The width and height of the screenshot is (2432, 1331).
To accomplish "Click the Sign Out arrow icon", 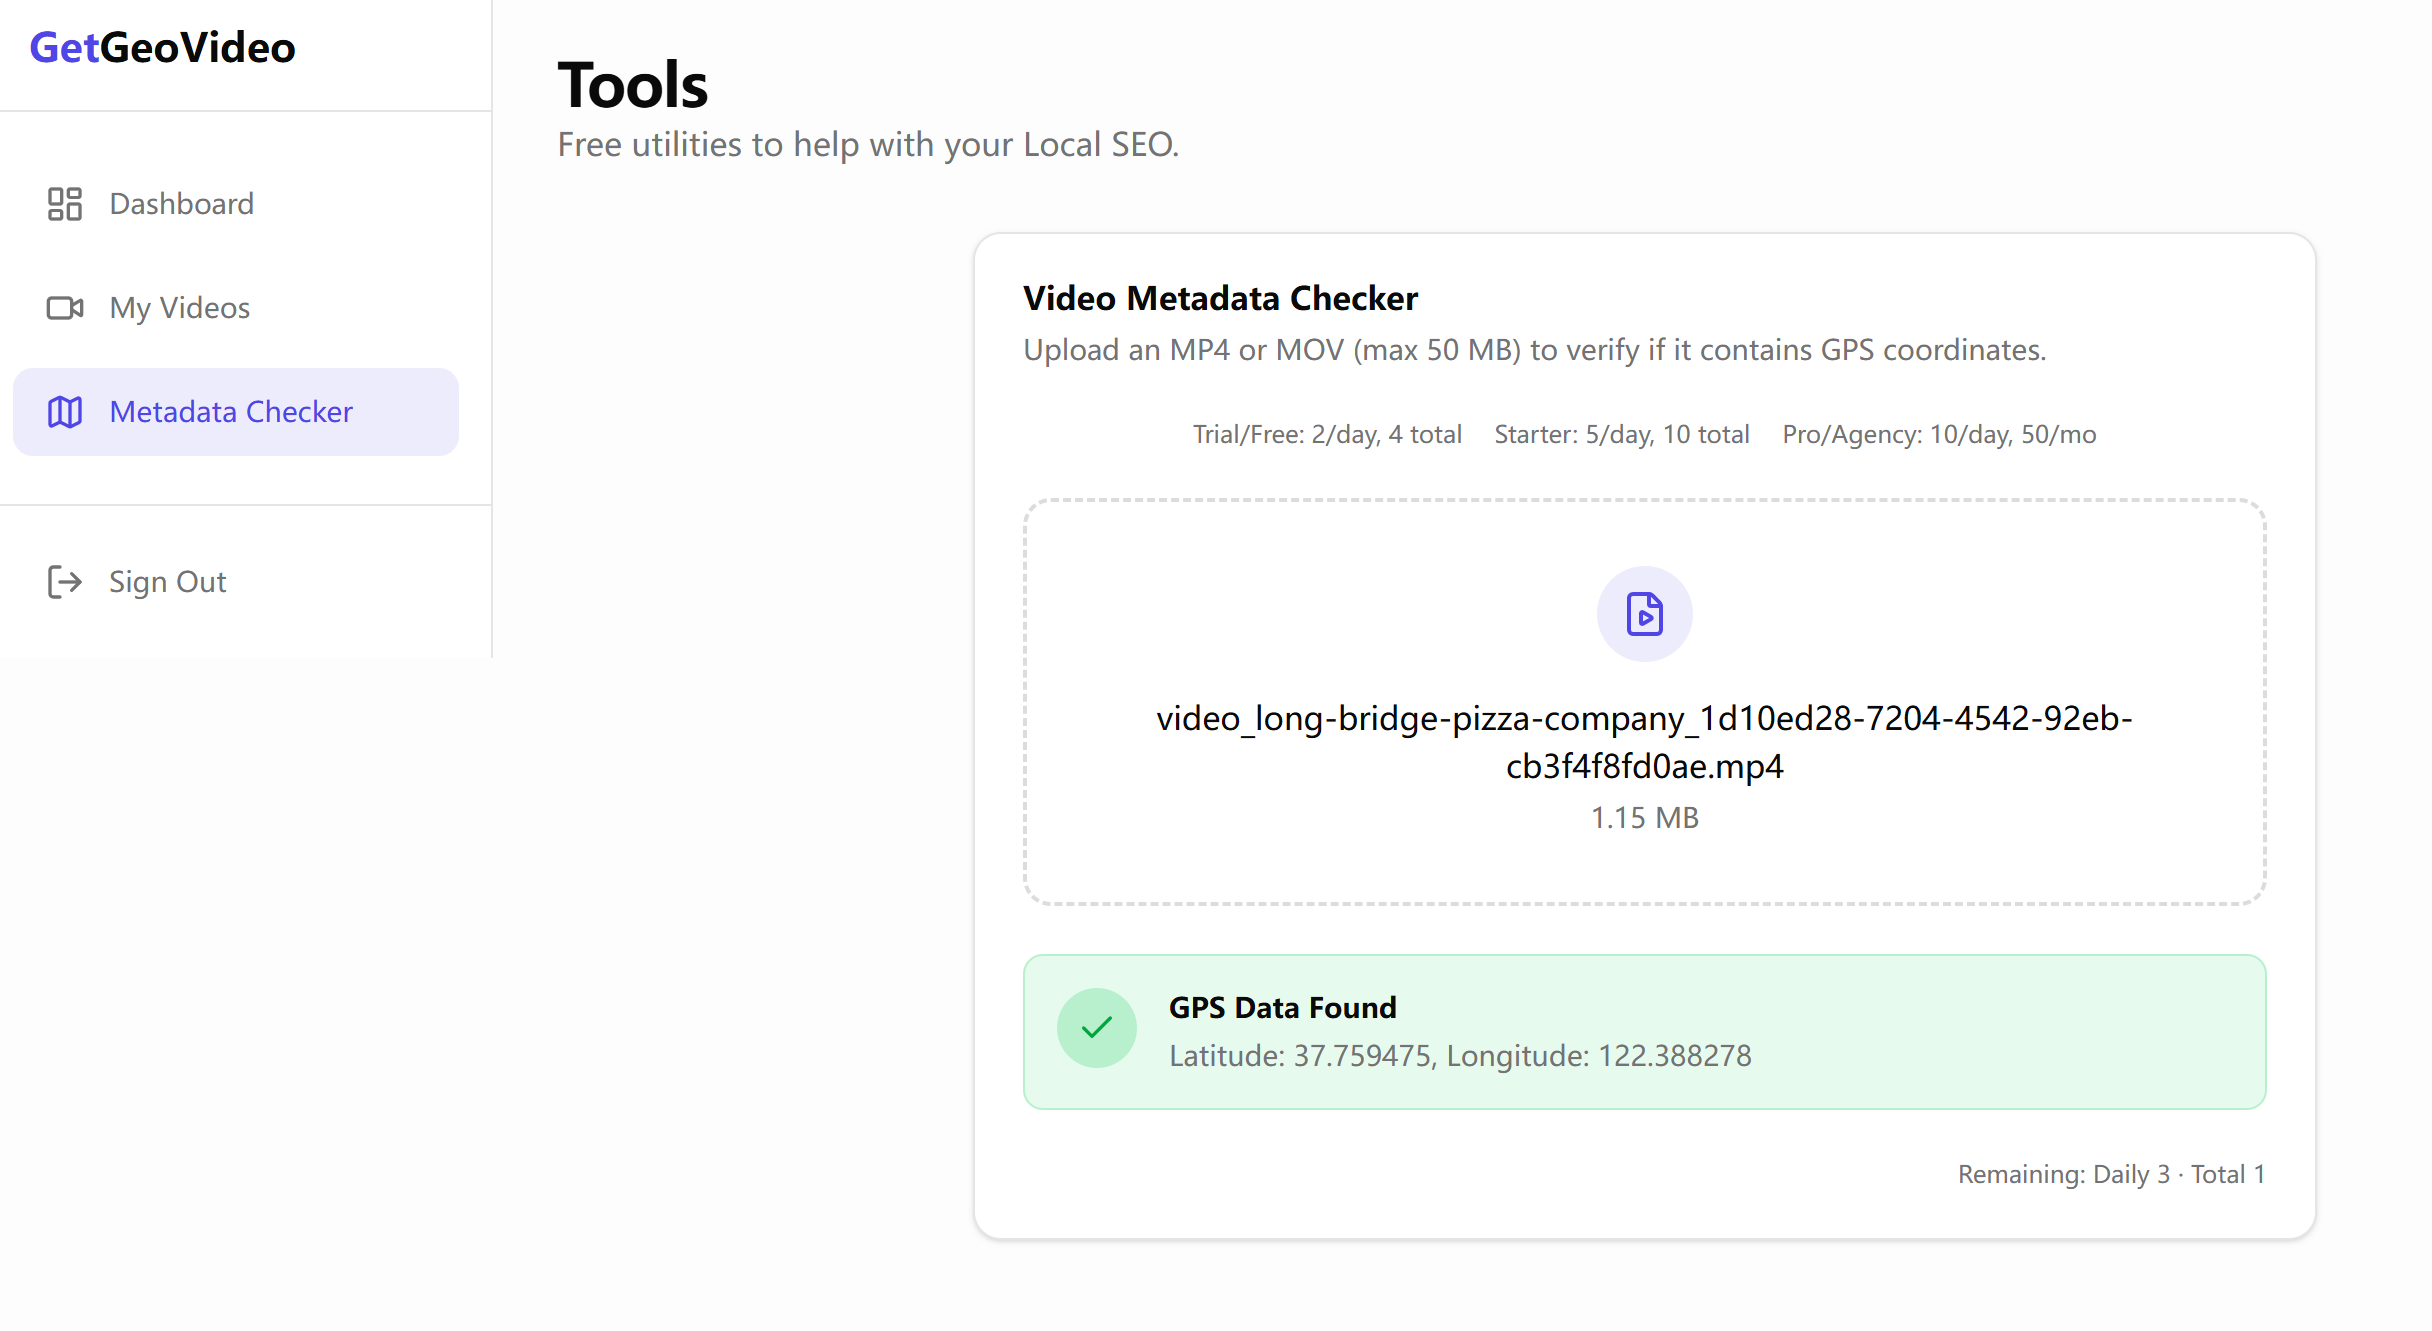I will click(65, 582).
